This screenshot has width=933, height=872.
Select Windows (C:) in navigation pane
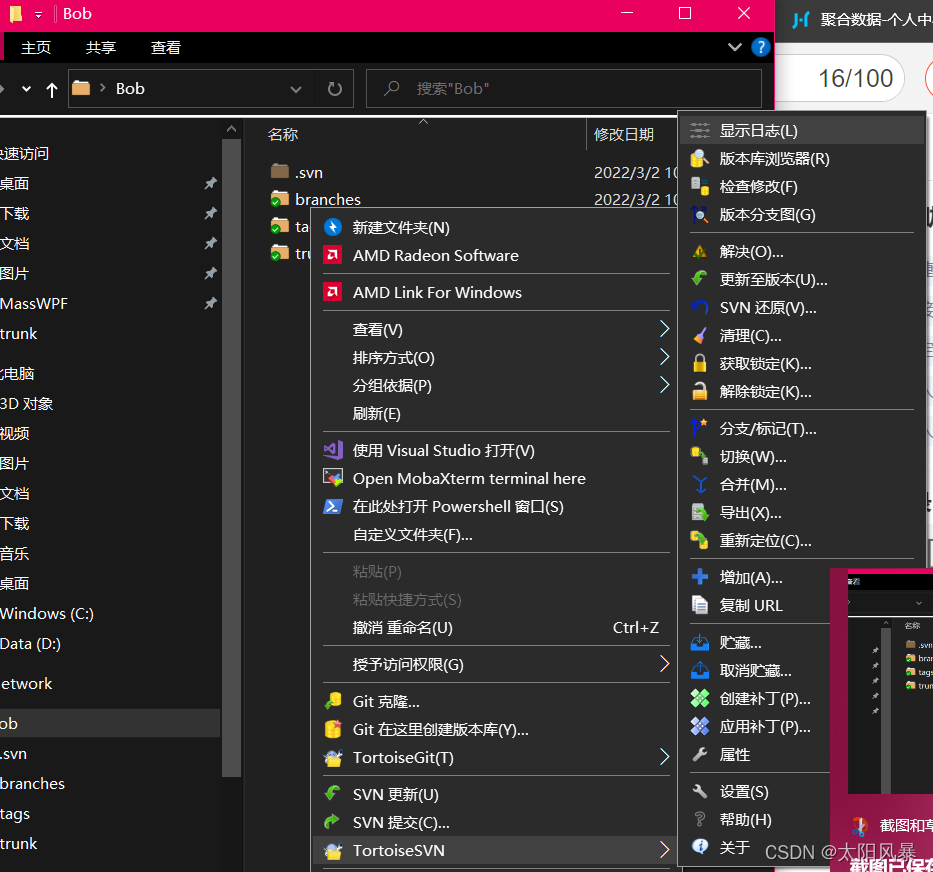pyautogui.click(x=47, y=614)
